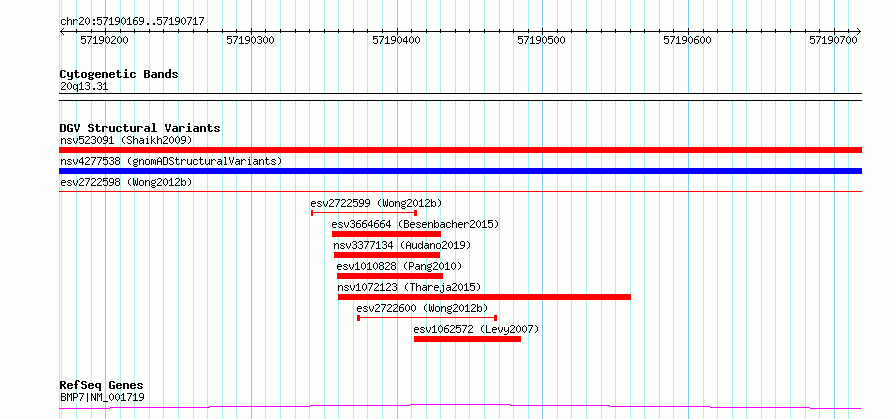Click the nsv523091 (Shaikh2009) variant label
This screenshot has width=890, height=419.
126,140
